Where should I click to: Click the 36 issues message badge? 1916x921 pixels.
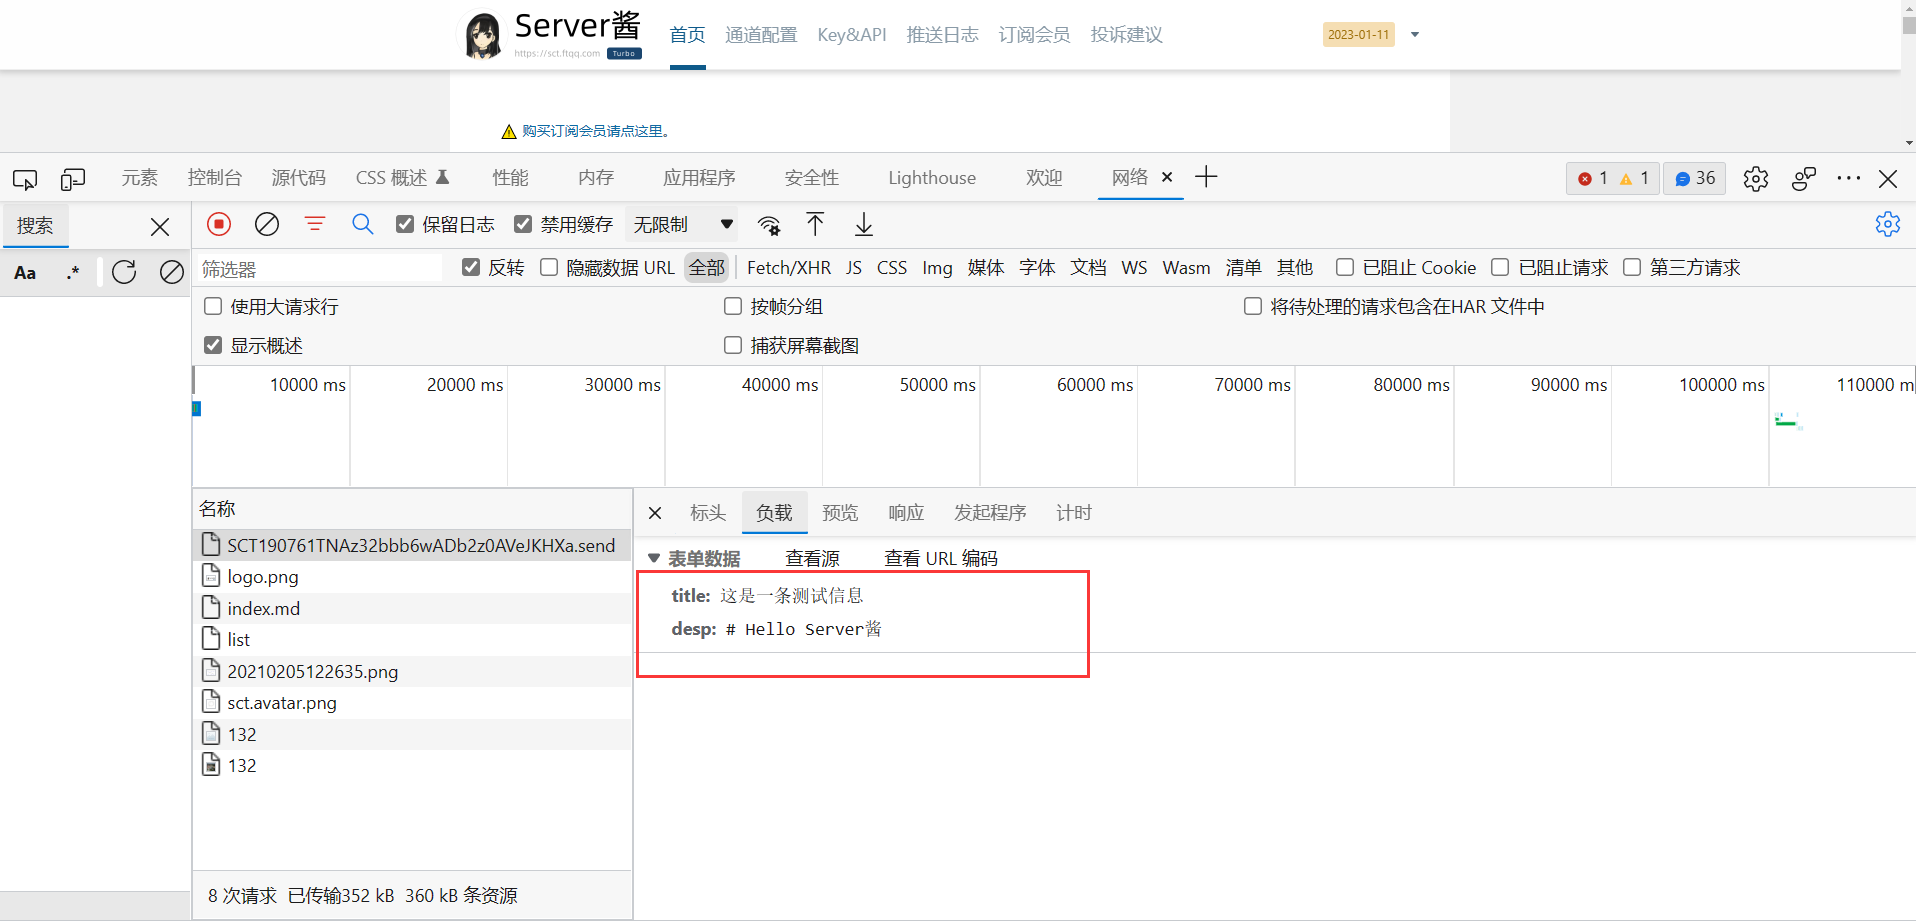tap(1695, 178)
